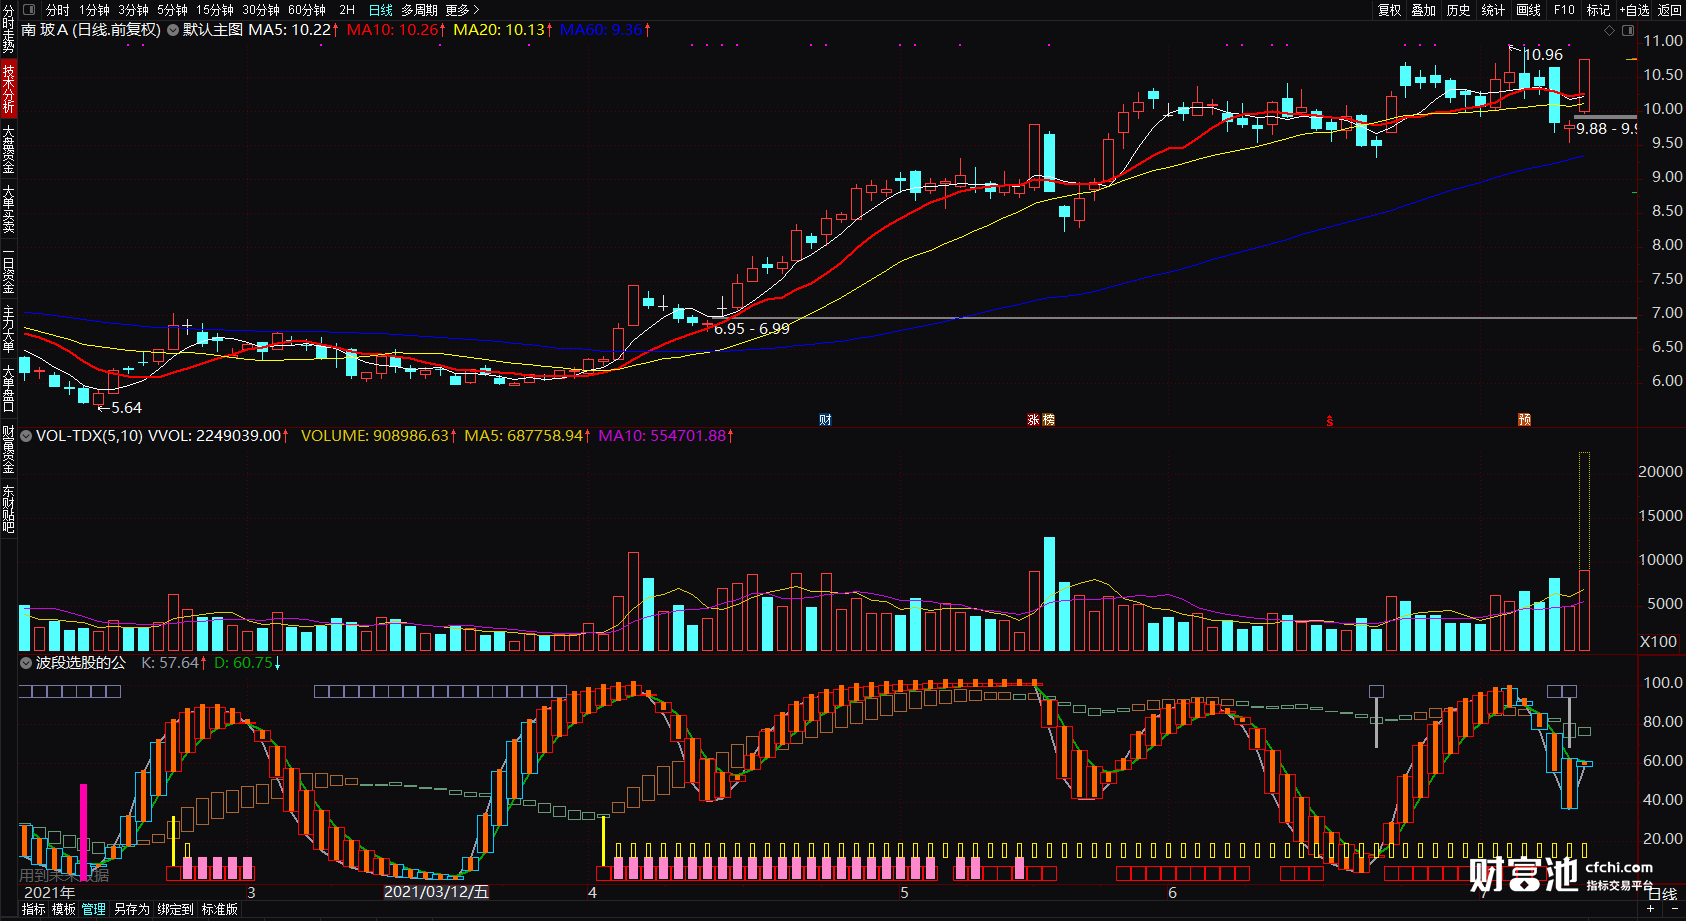
Task: Select the 2H period
Action: [x=347, y=10]
